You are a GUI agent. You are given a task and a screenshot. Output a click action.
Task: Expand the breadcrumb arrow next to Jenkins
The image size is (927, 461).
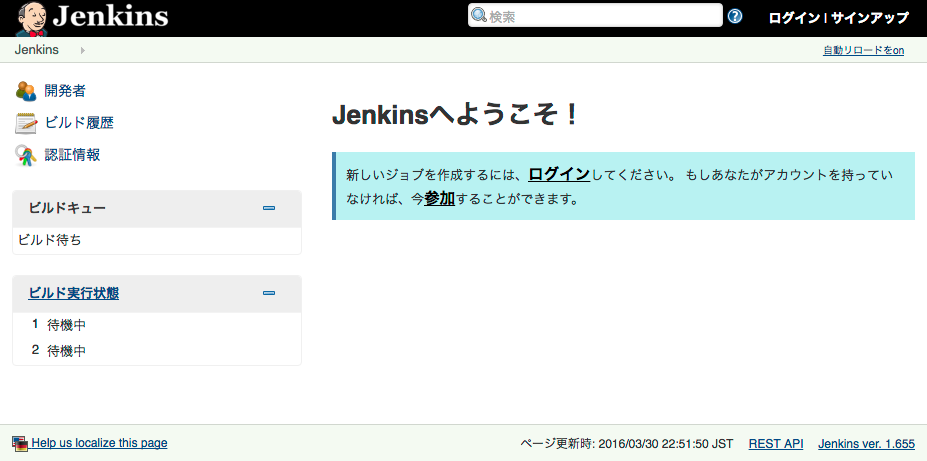pyautogui.click(x=83, y=50)
